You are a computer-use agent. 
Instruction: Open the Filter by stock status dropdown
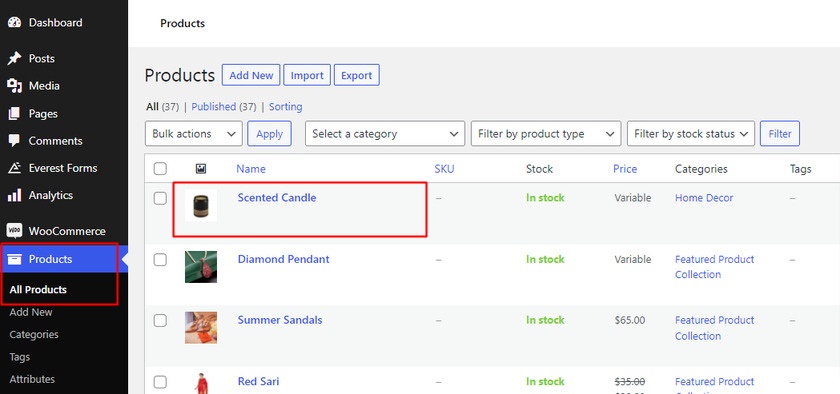691,133
